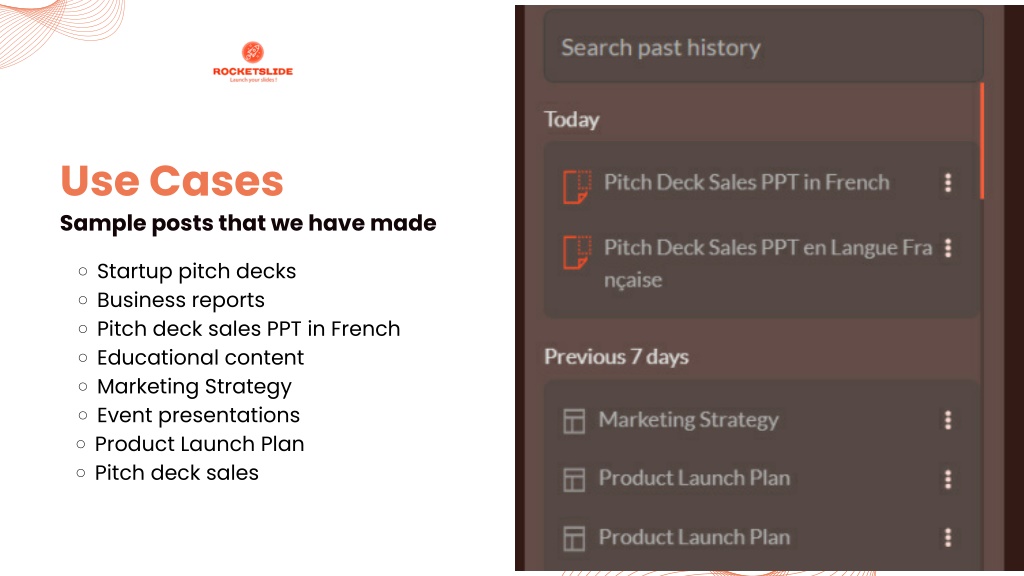Open three-dot menu for first Product Launch Plan
This screenshot has height=576, width=1024.
tap(948, 479)
